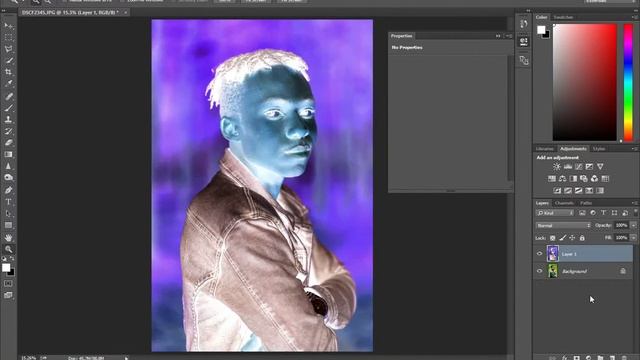The height and width of the screenshot is (360, 640).
Task: Select the Spot Healing Brush tool
Action: coord(9,97)
